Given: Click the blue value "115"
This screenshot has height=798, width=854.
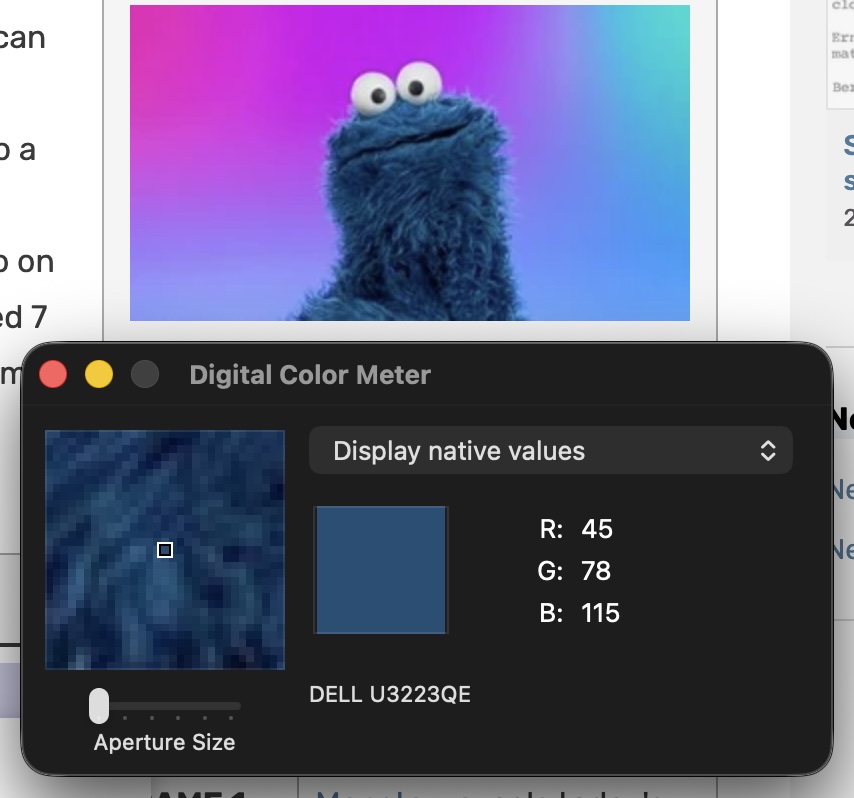Looking at the screenshot, I should point(600,613).
